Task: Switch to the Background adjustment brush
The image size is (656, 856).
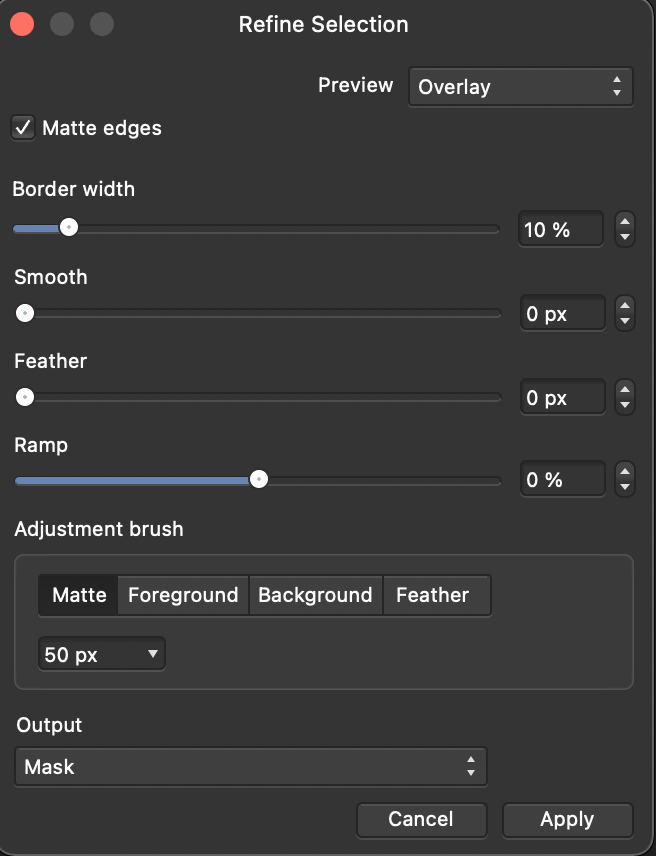Action: (x=315, y=595)
